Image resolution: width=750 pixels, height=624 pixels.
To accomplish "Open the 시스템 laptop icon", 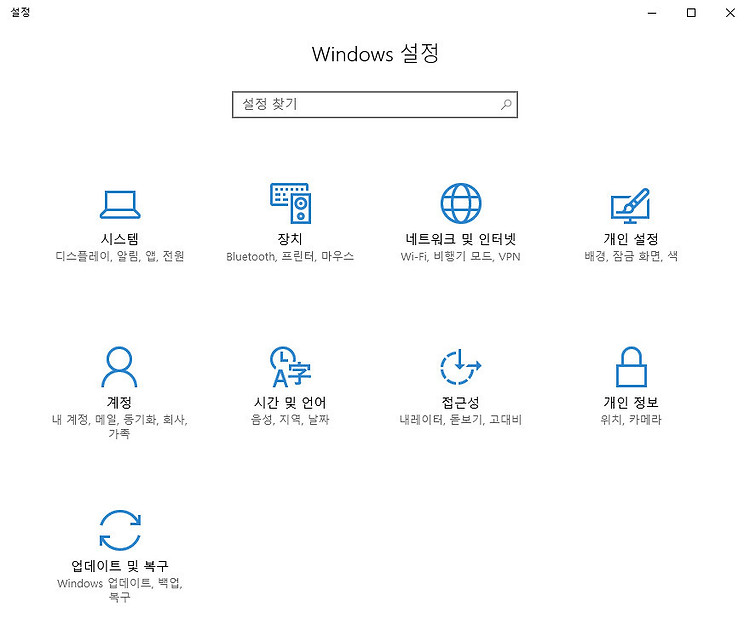I will tap(120, 204).
